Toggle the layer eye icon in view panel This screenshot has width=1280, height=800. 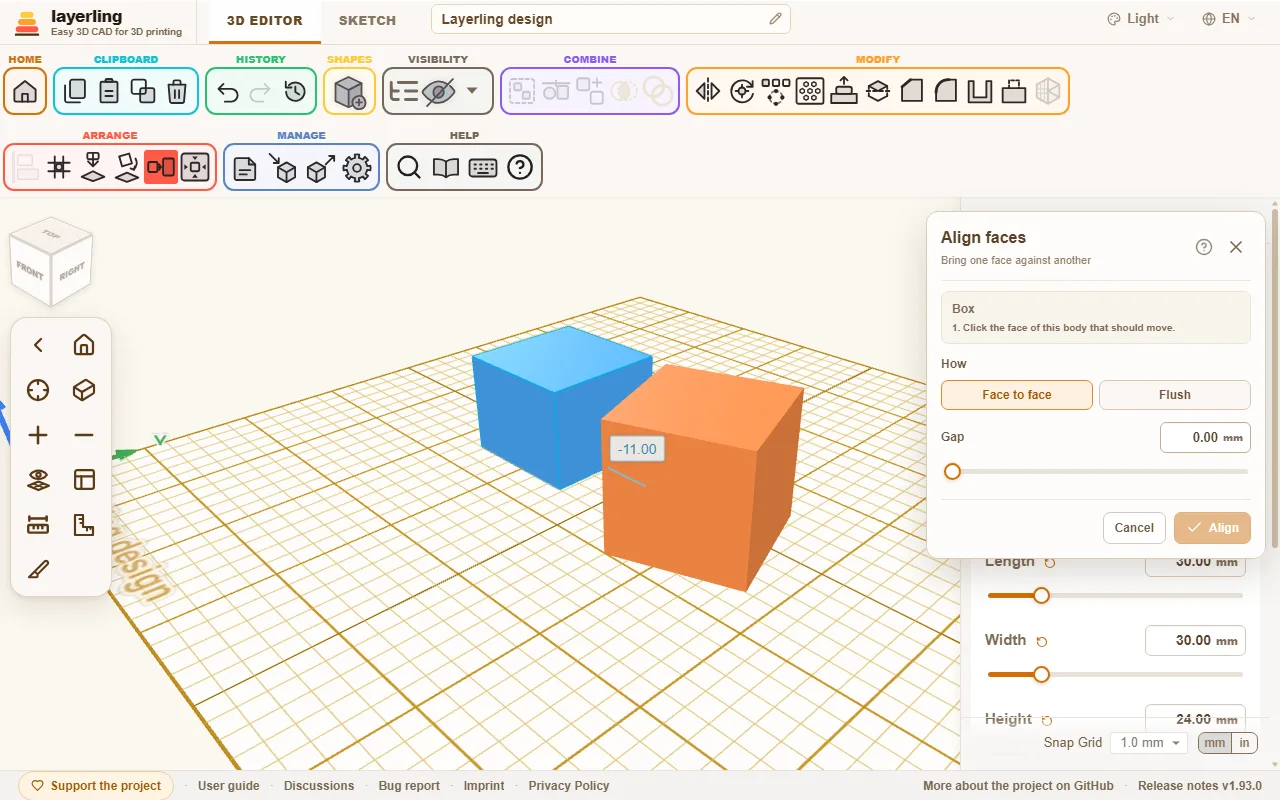[x=38, y=480]
